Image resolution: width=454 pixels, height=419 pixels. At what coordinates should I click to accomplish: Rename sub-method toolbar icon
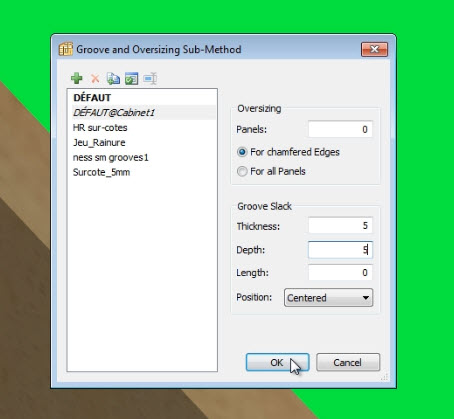pyautogui.click(x=150, y=79)
